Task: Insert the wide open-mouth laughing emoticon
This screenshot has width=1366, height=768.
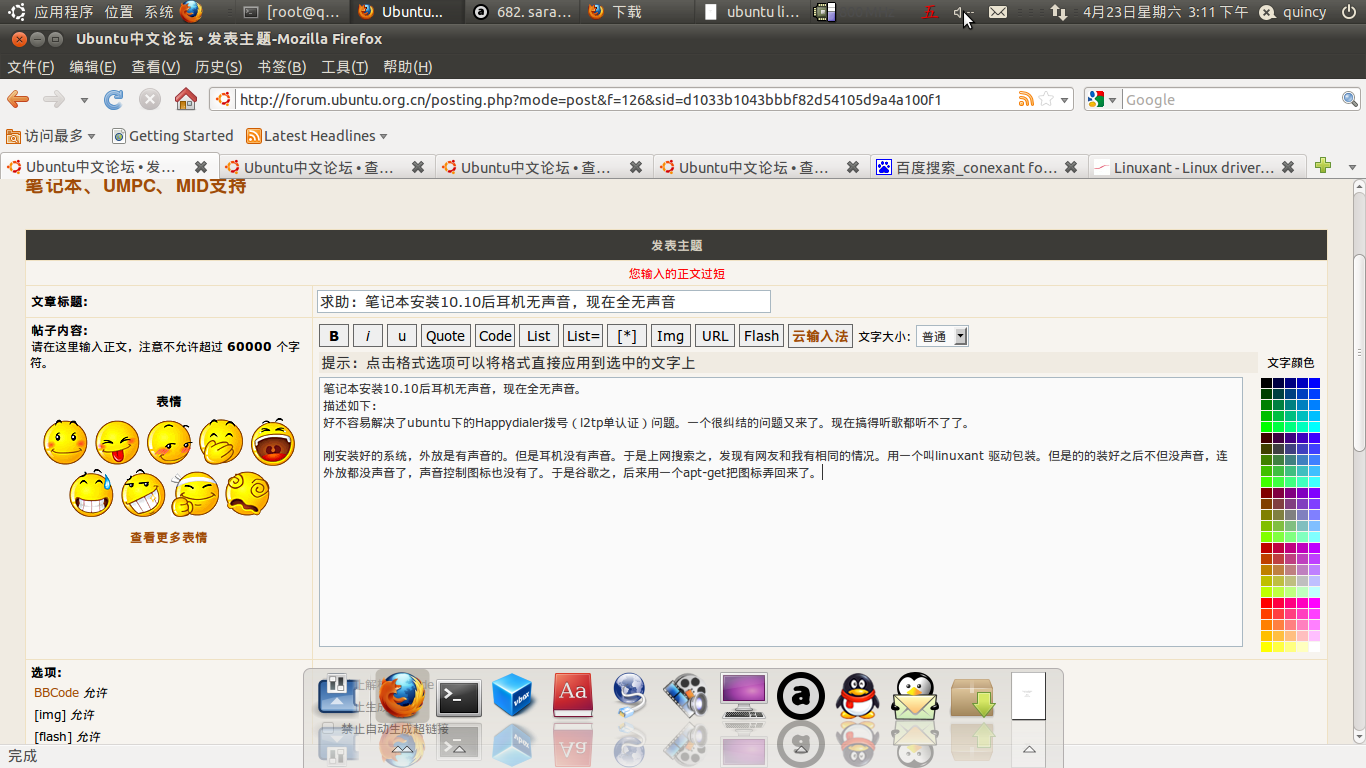Action: point(273,442)
